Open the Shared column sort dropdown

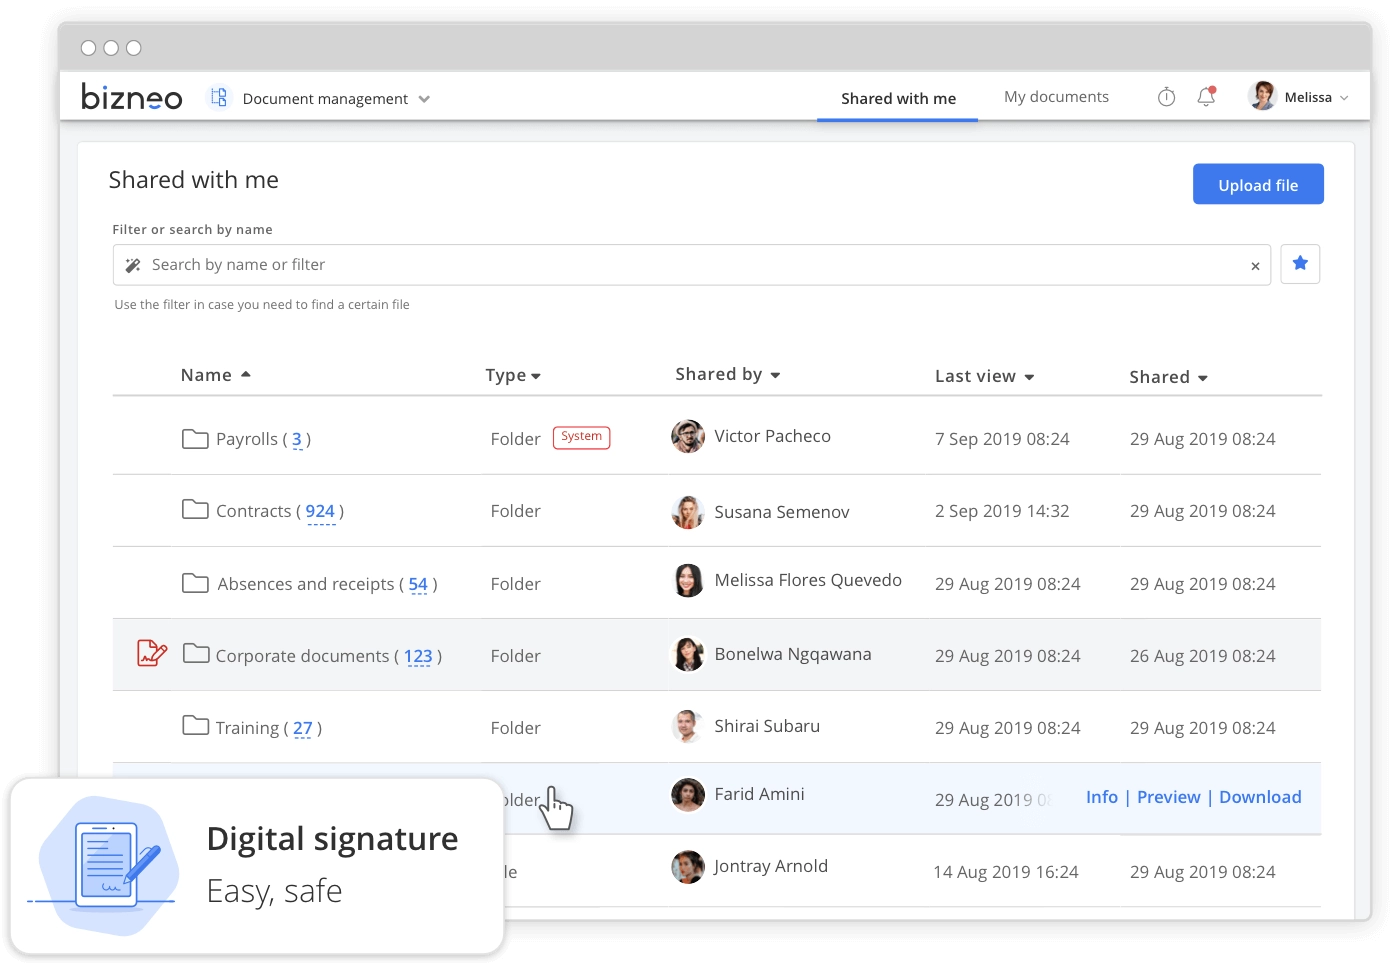[1203, 378]
